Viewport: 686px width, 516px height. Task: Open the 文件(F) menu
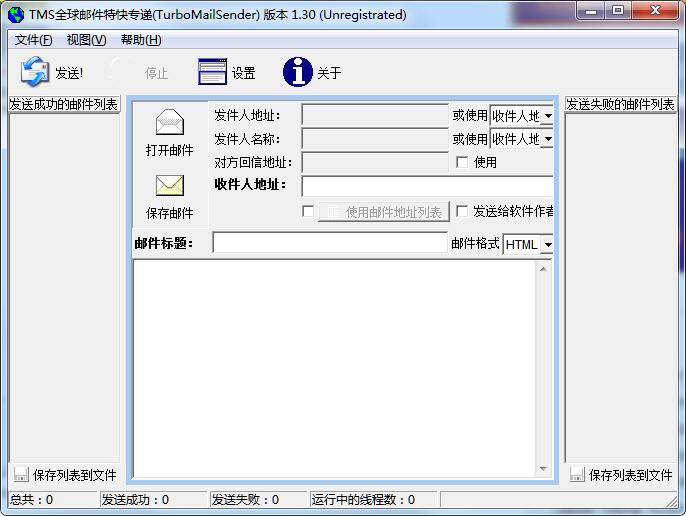pyautogui.click(x=34, y=40)
